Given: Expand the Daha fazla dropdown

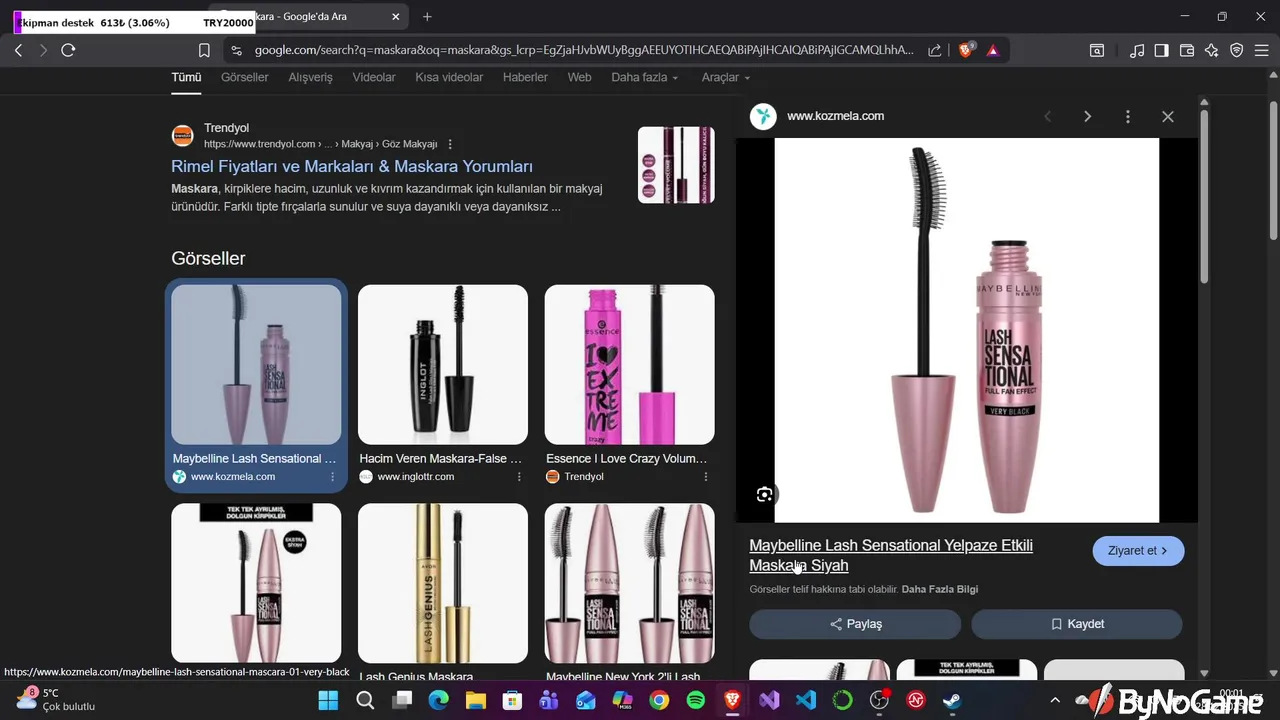Looking at the screenshot, I should pyautogui.click(x=645, y=77).
